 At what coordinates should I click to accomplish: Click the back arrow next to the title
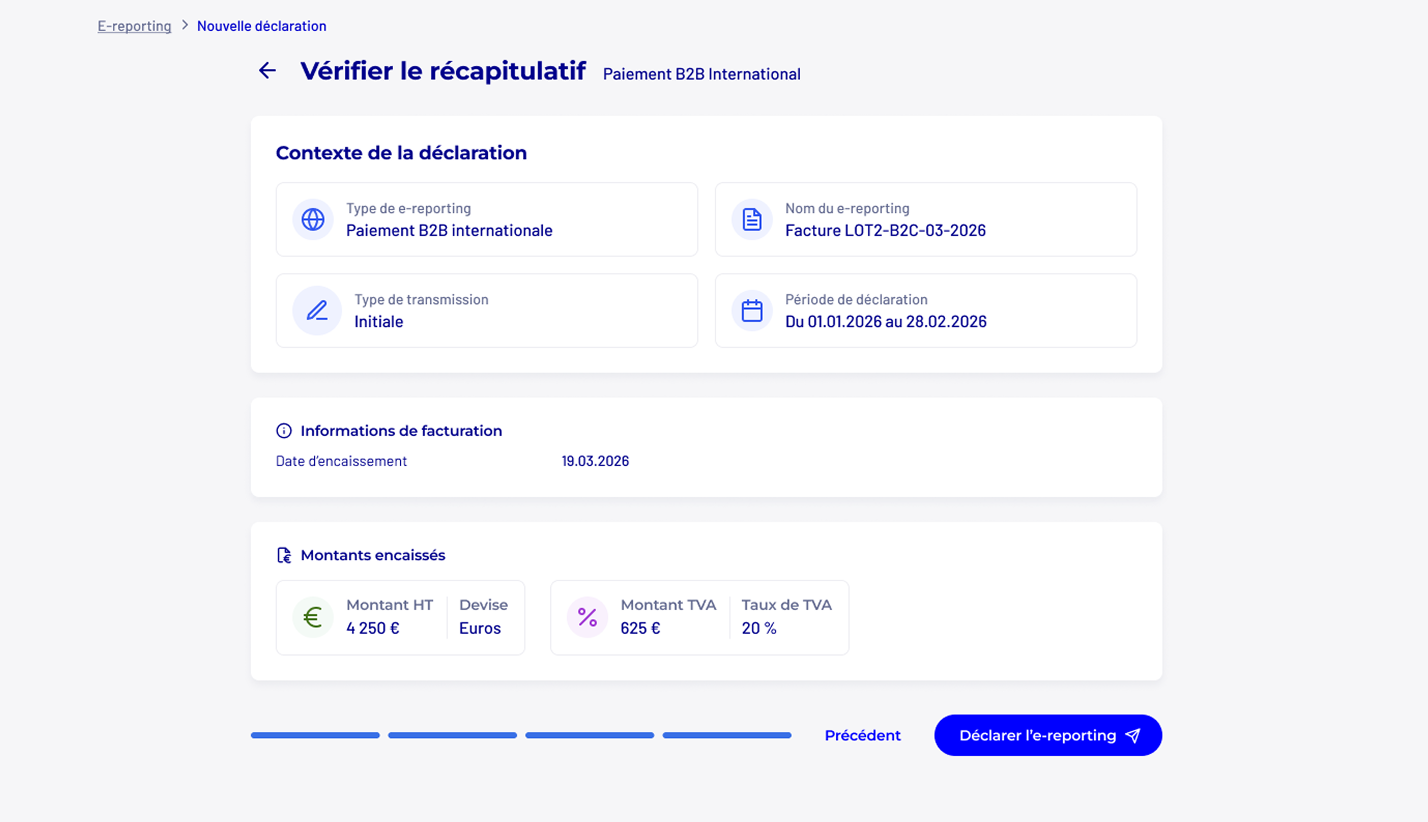[267, 71]
